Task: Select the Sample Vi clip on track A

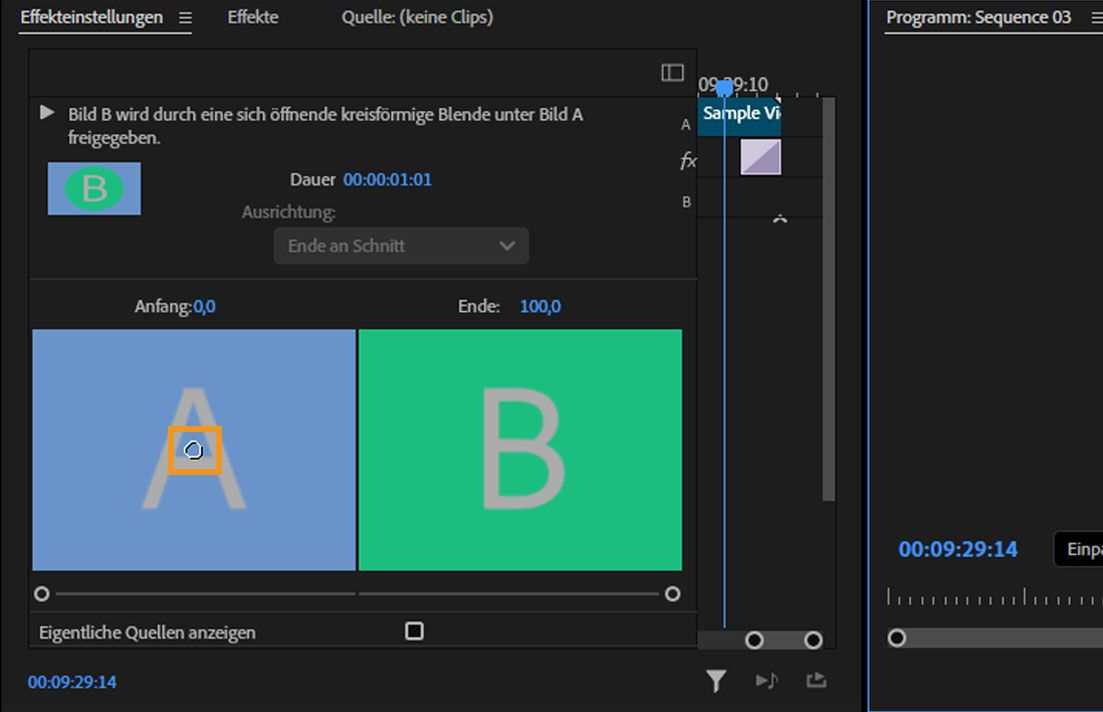Action: (x=739, y=117)
